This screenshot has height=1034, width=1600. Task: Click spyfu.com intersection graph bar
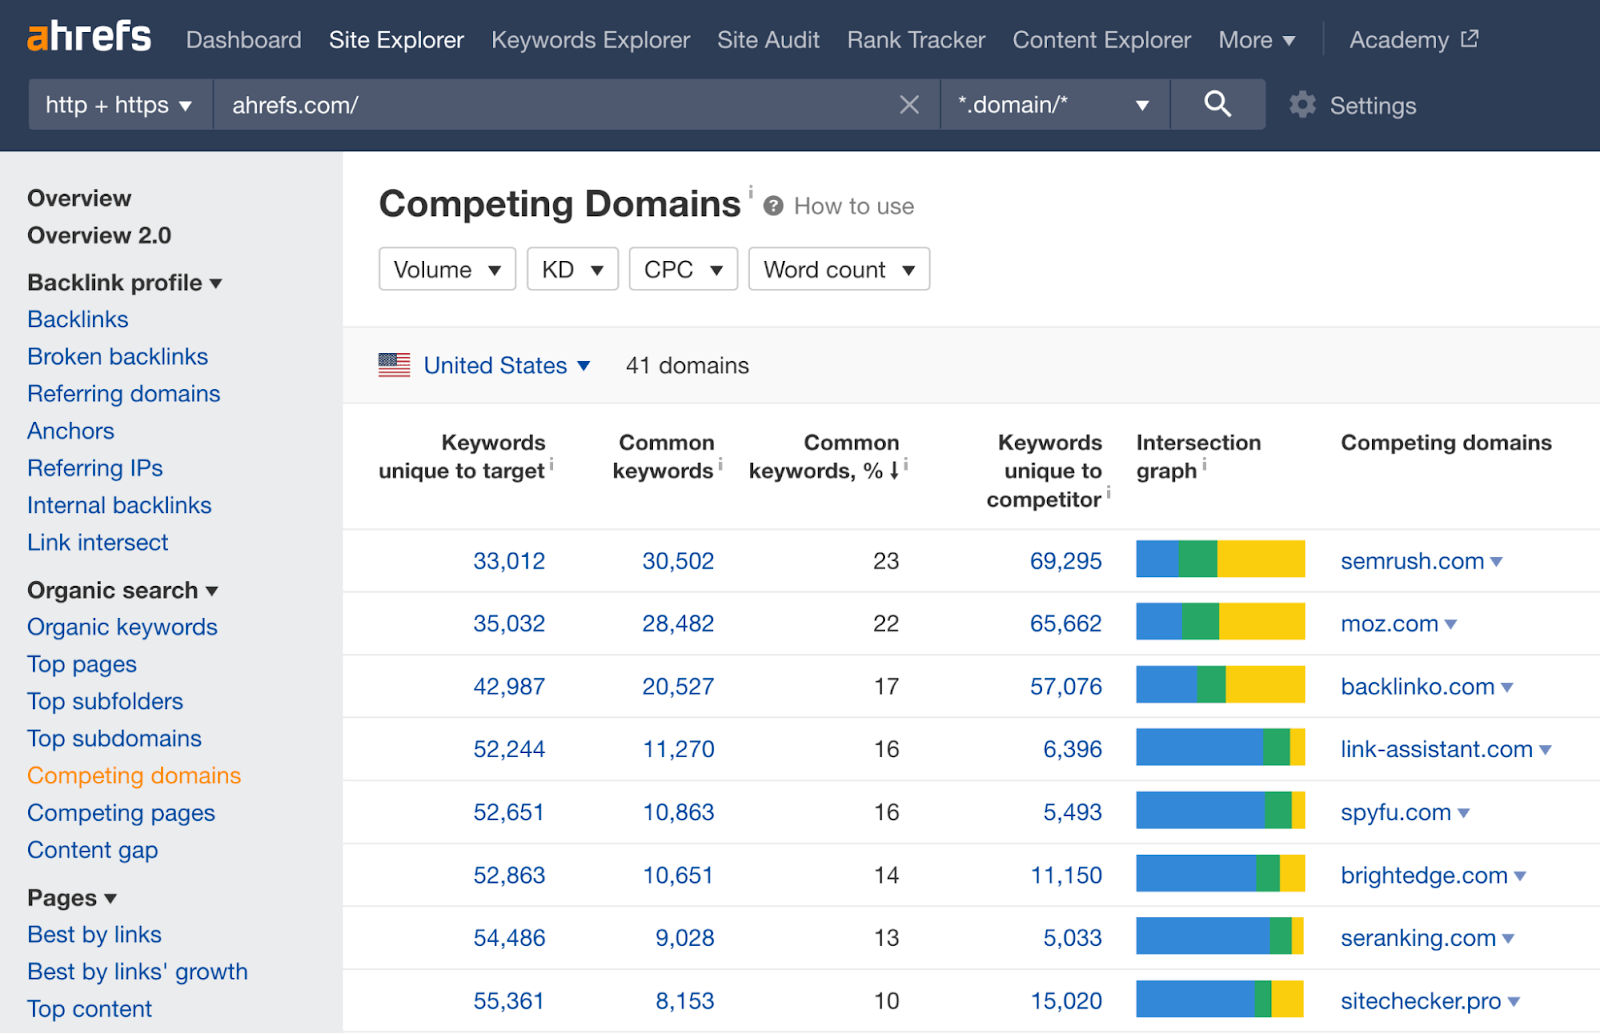[x=1220, y=810]
